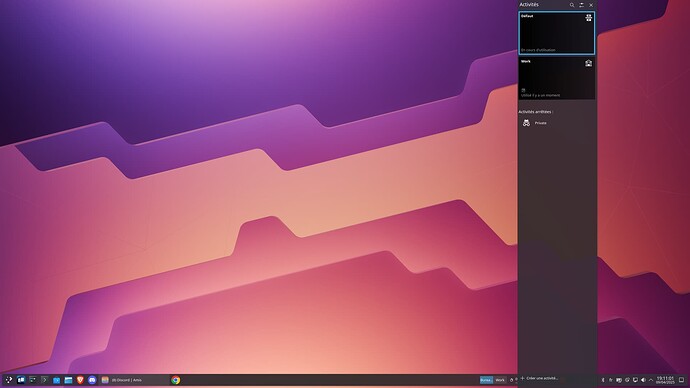This screenshot has height=388, width=690.
Task: Launch Brave browser from taskbar
Action: (x=80, y=380)
